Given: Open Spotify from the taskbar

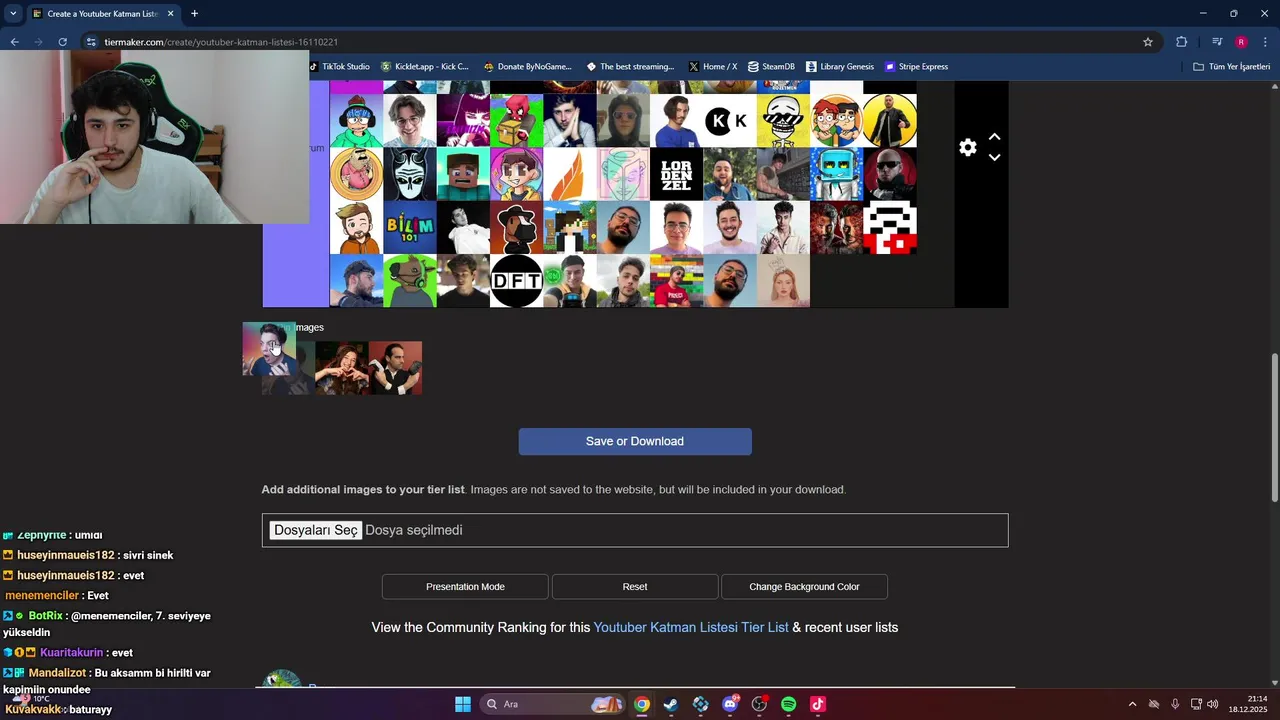Looking at the screenshot, I should [788, 704].
